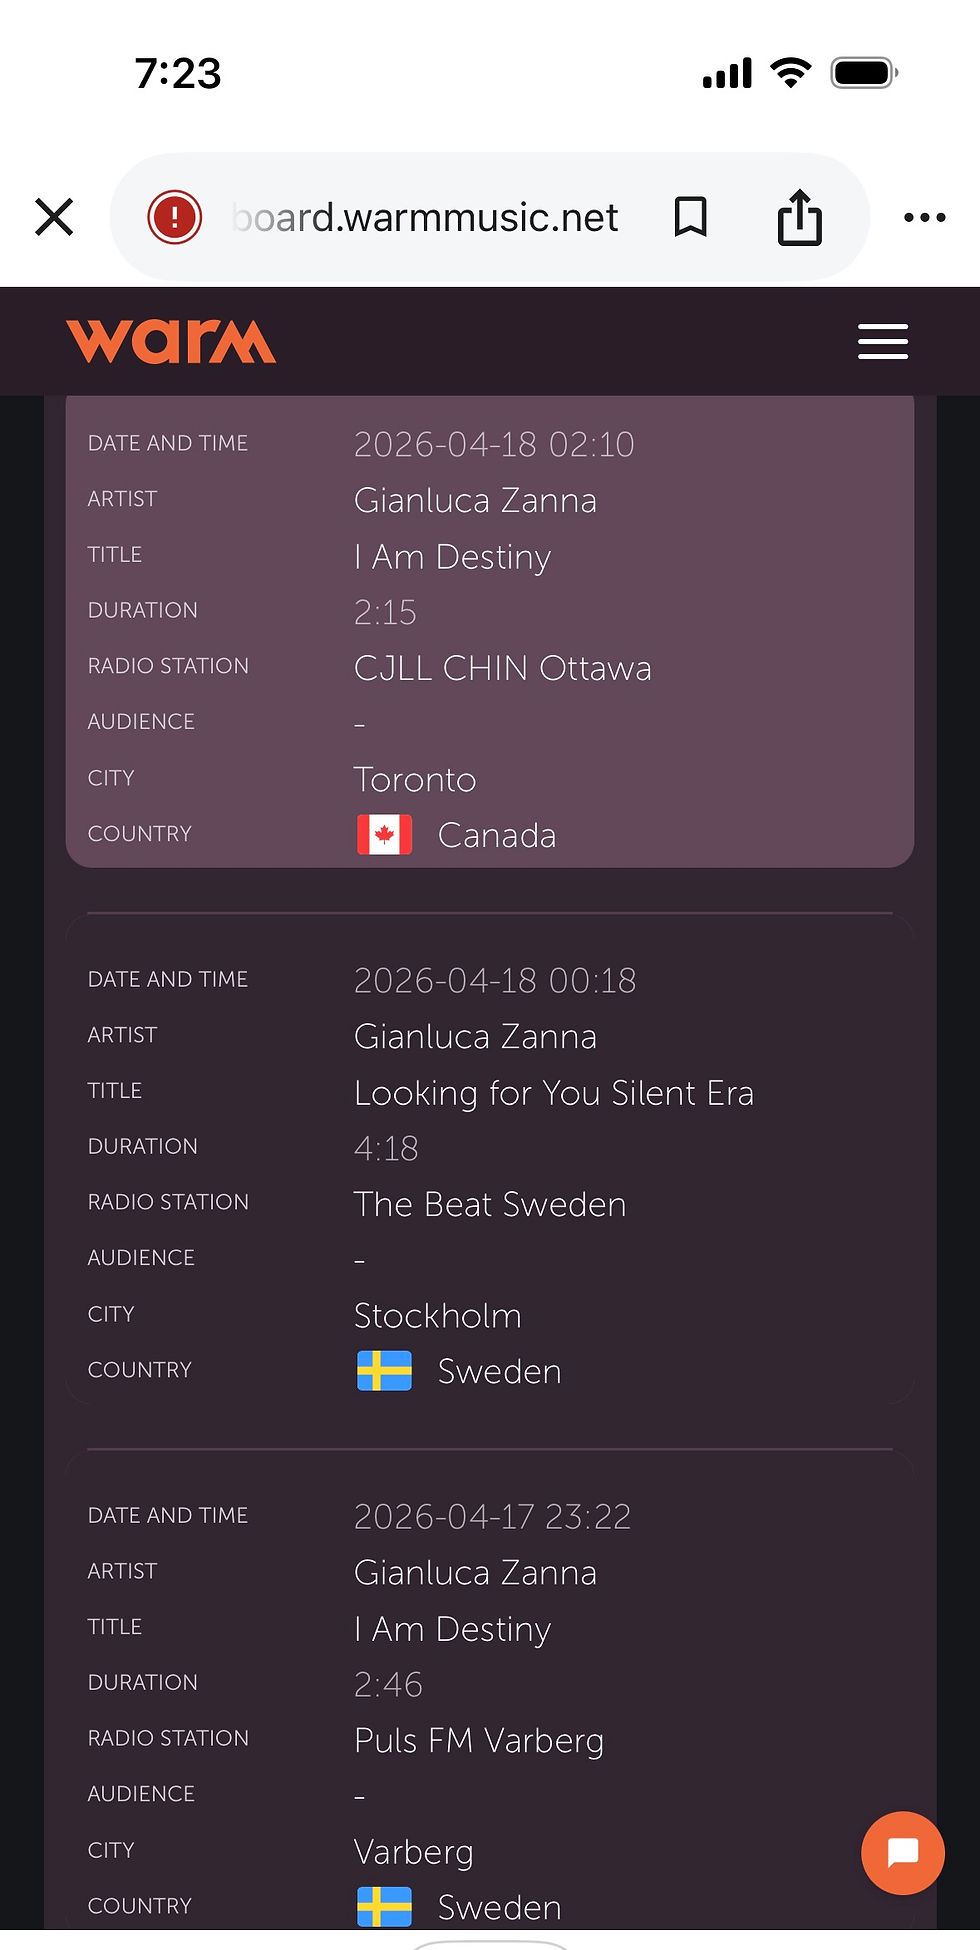
Task: Tap the Sweden flag in Varberg entry
Action: coord(384,1907)
